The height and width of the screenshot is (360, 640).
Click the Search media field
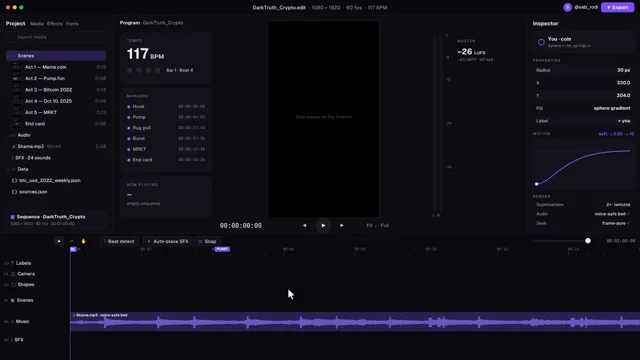click(56, 37)
